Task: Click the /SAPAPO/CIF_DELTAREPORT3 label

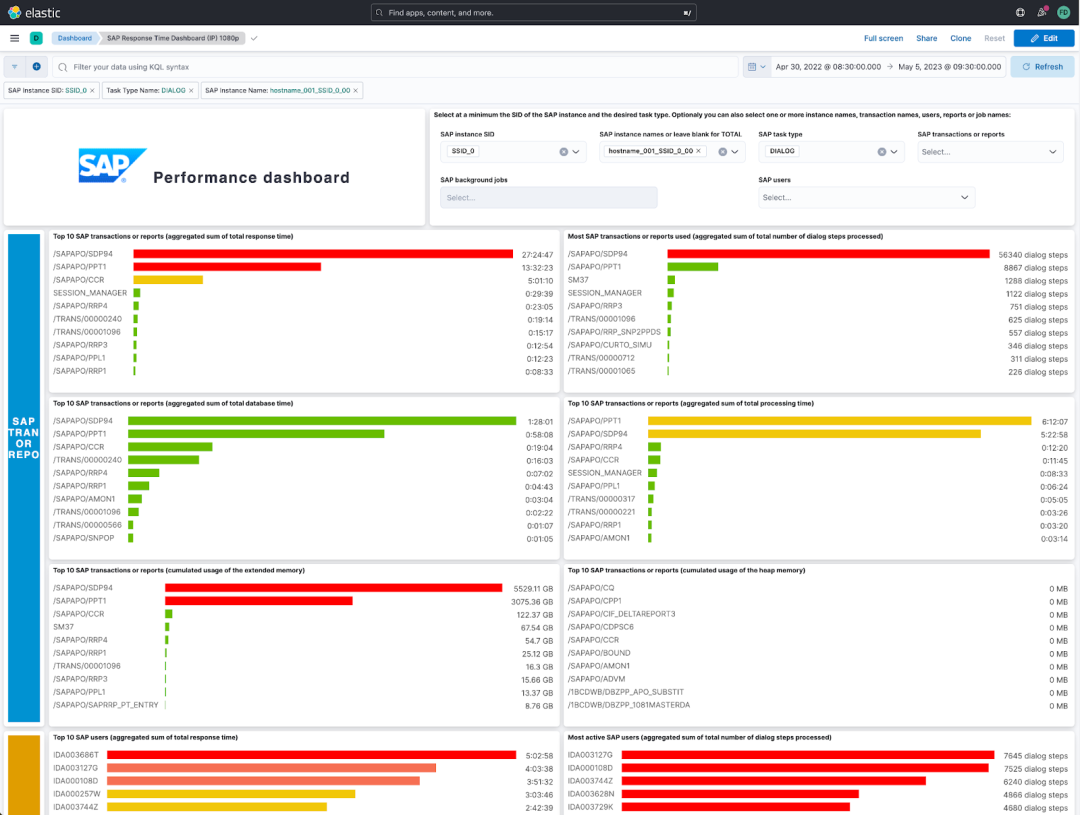Action: coord(621,614)
